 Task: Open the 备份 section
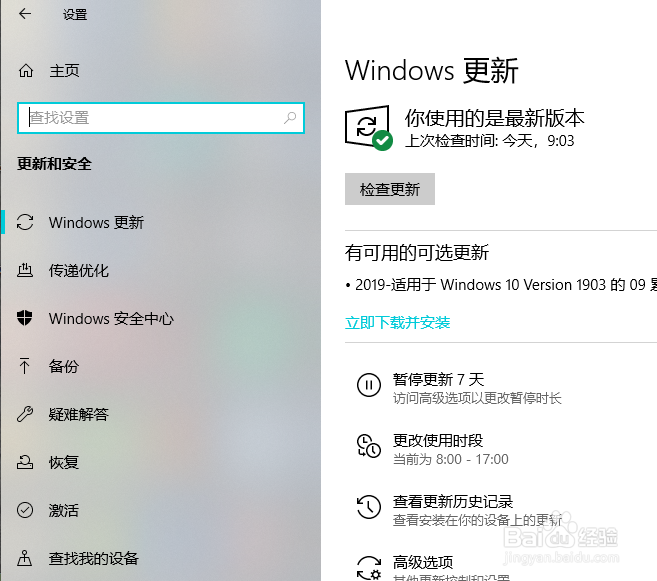64,366
